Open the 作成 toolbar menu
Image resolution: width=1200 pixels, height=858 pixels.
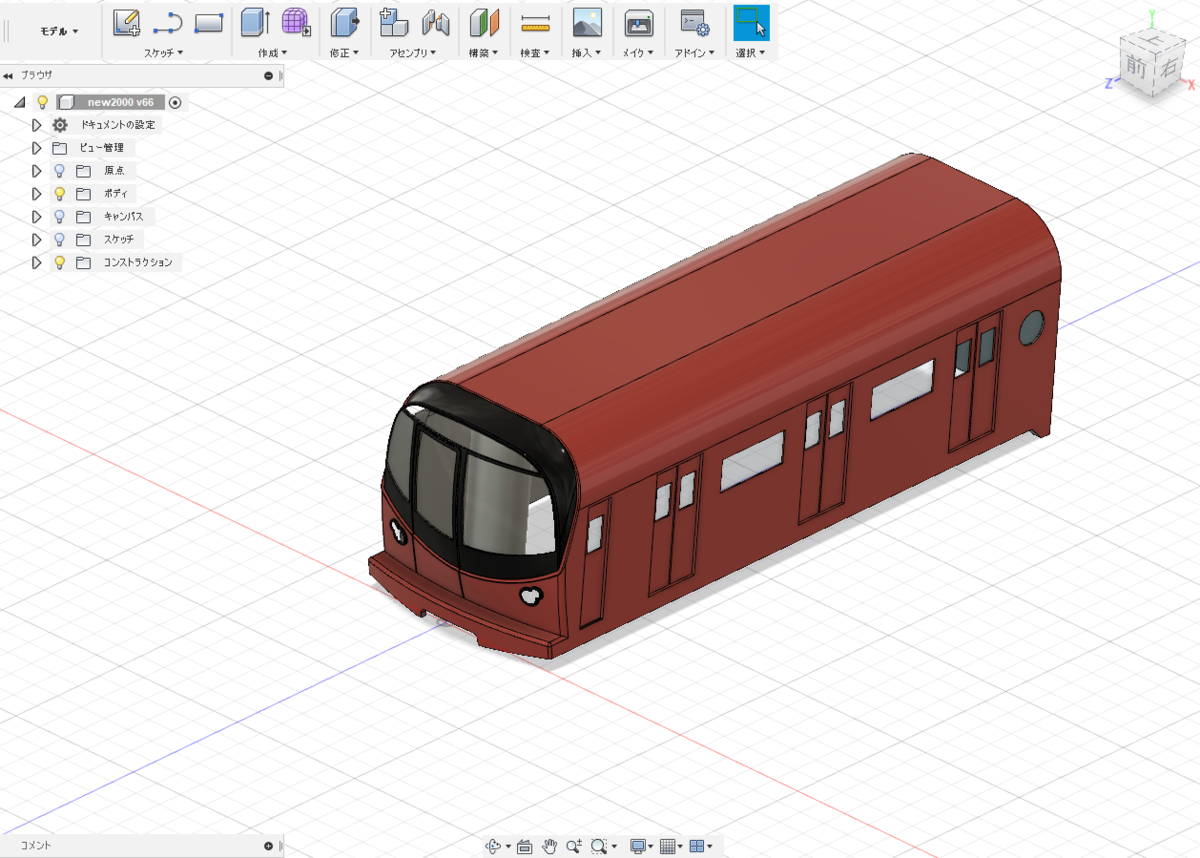pos(273,52)
